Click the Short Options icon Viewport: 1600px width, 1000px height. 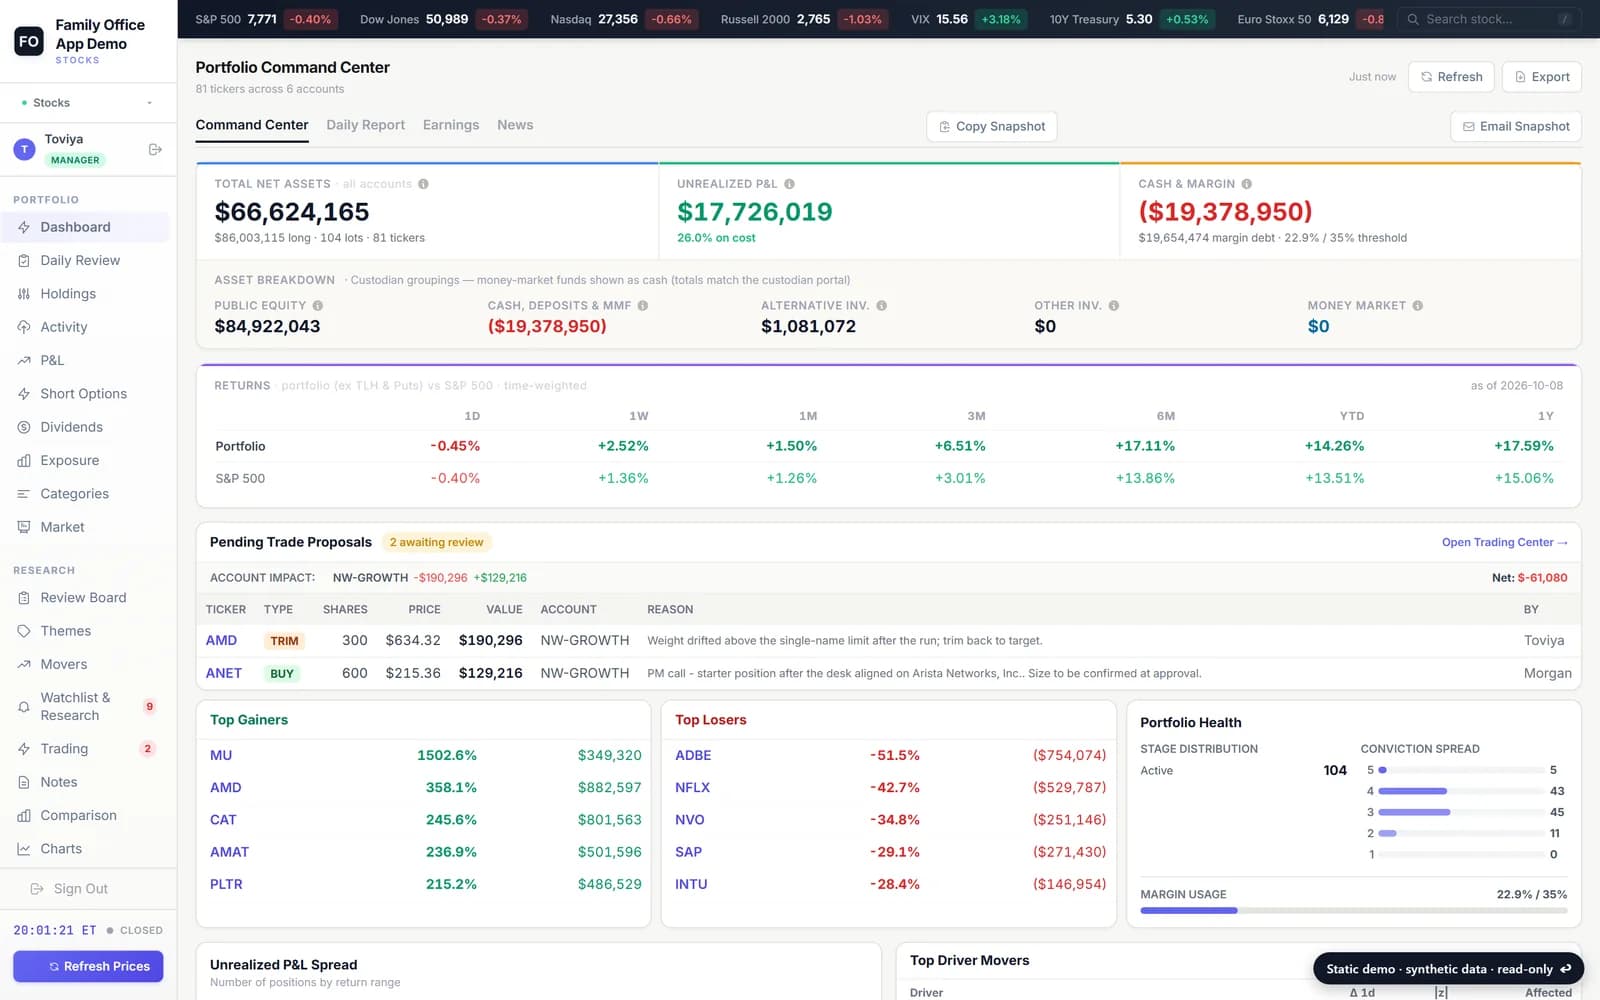[x=24, y=394]
